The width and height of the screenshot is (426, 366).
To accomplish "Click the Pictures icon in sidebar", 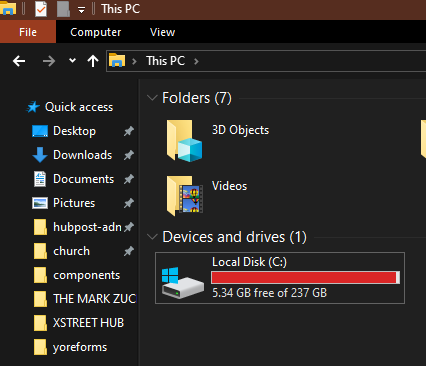I will pos(40,203).
